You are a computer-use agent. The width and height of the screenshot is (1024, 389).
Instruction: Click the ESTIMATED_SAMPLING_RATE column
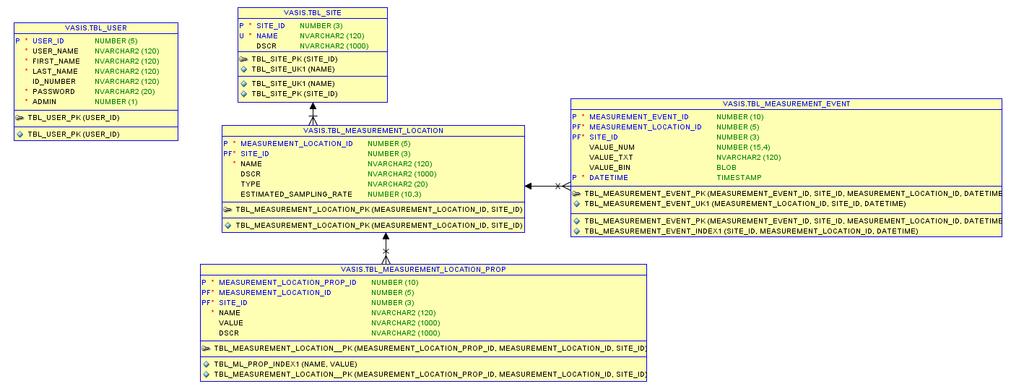[x=373, y=194]
